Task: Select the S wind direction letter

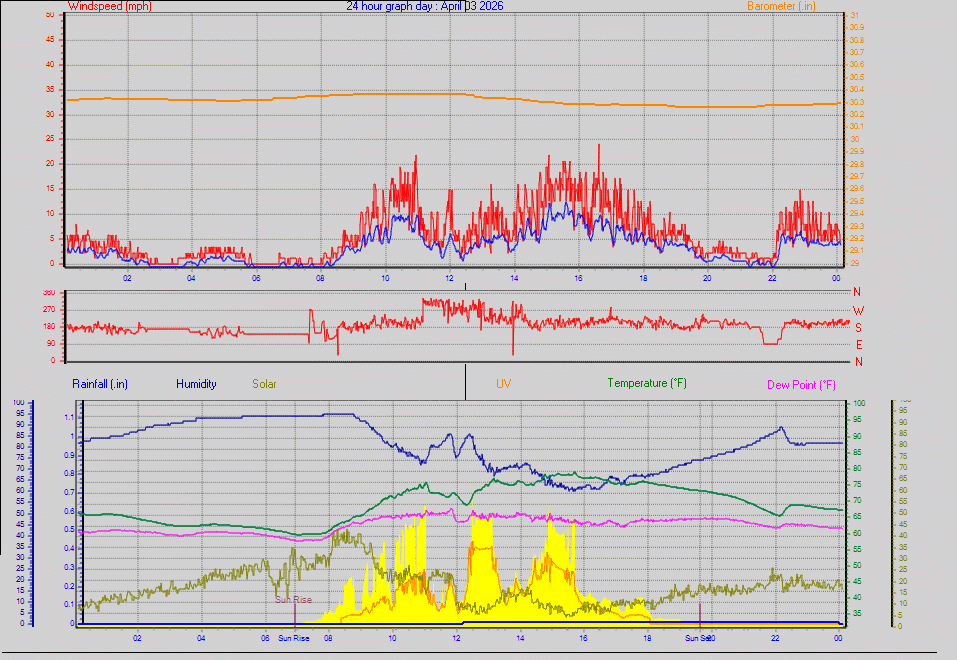Action: click(857, 327)
